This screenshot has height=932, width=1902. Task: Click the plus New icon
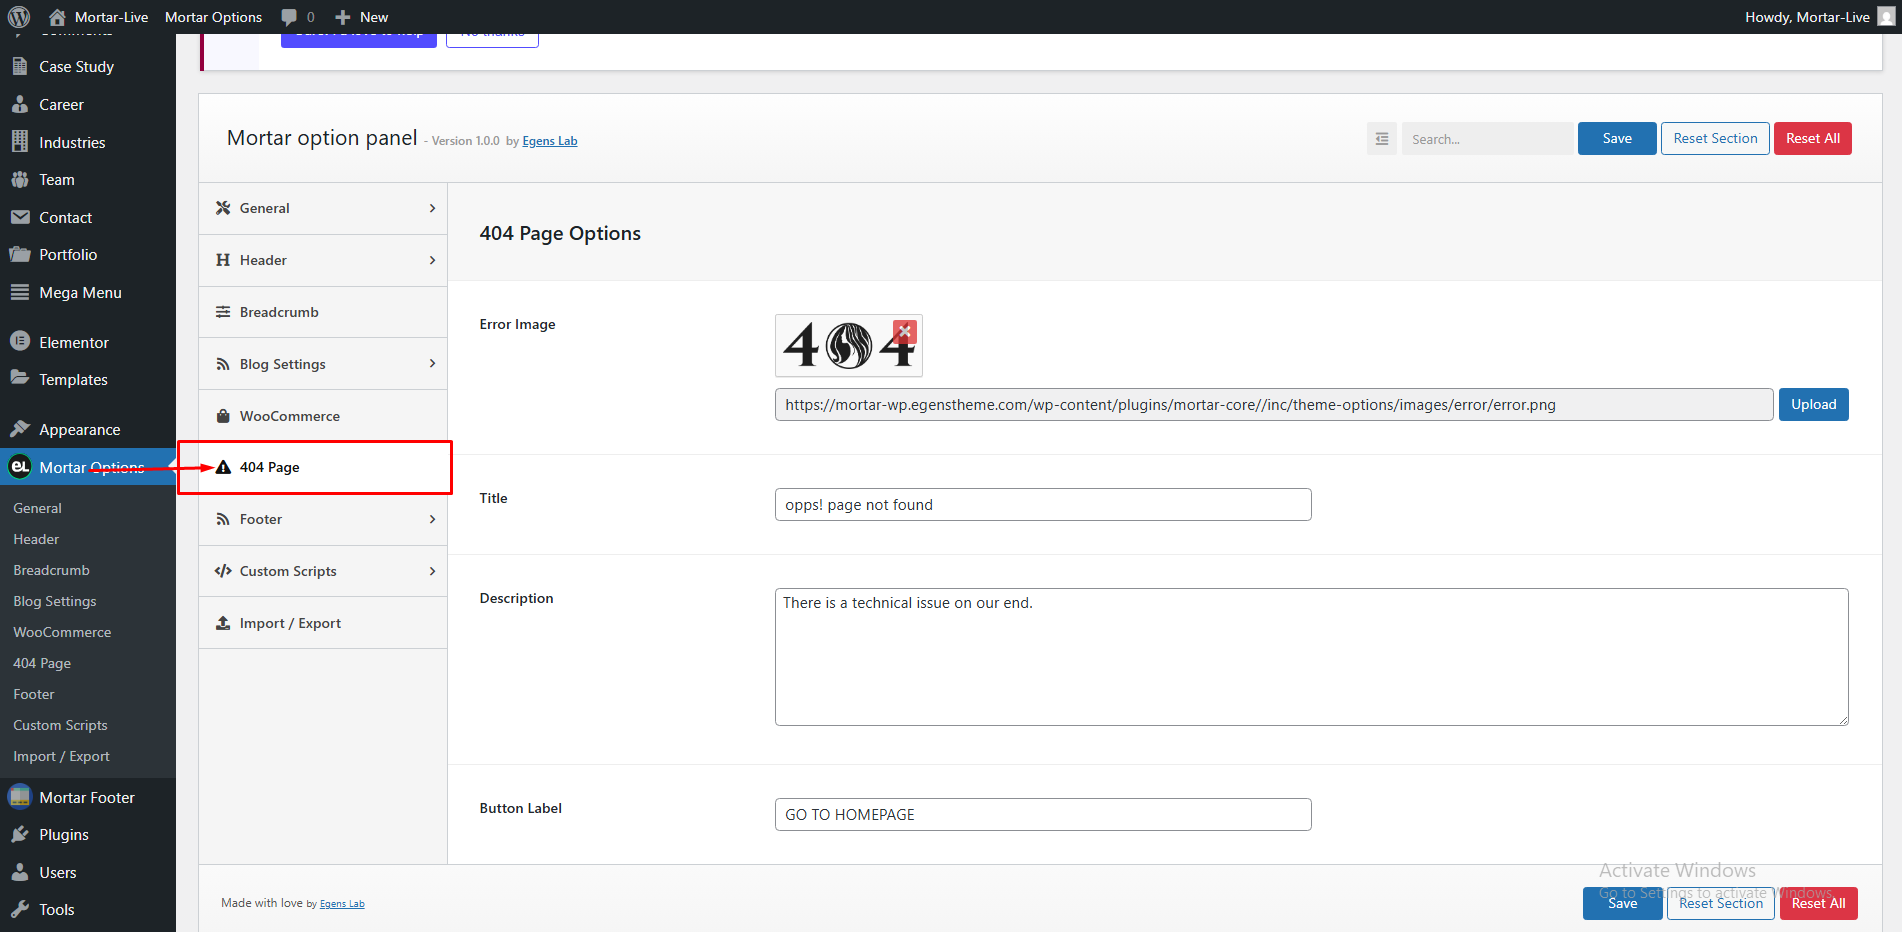[343, 17]
